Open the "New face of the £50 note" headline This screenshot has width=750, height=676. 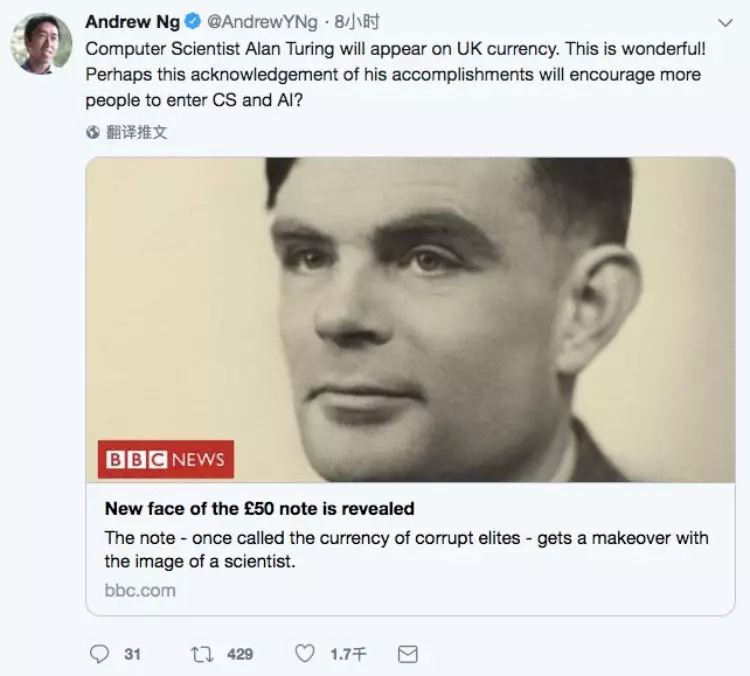[x=259, y=509]
